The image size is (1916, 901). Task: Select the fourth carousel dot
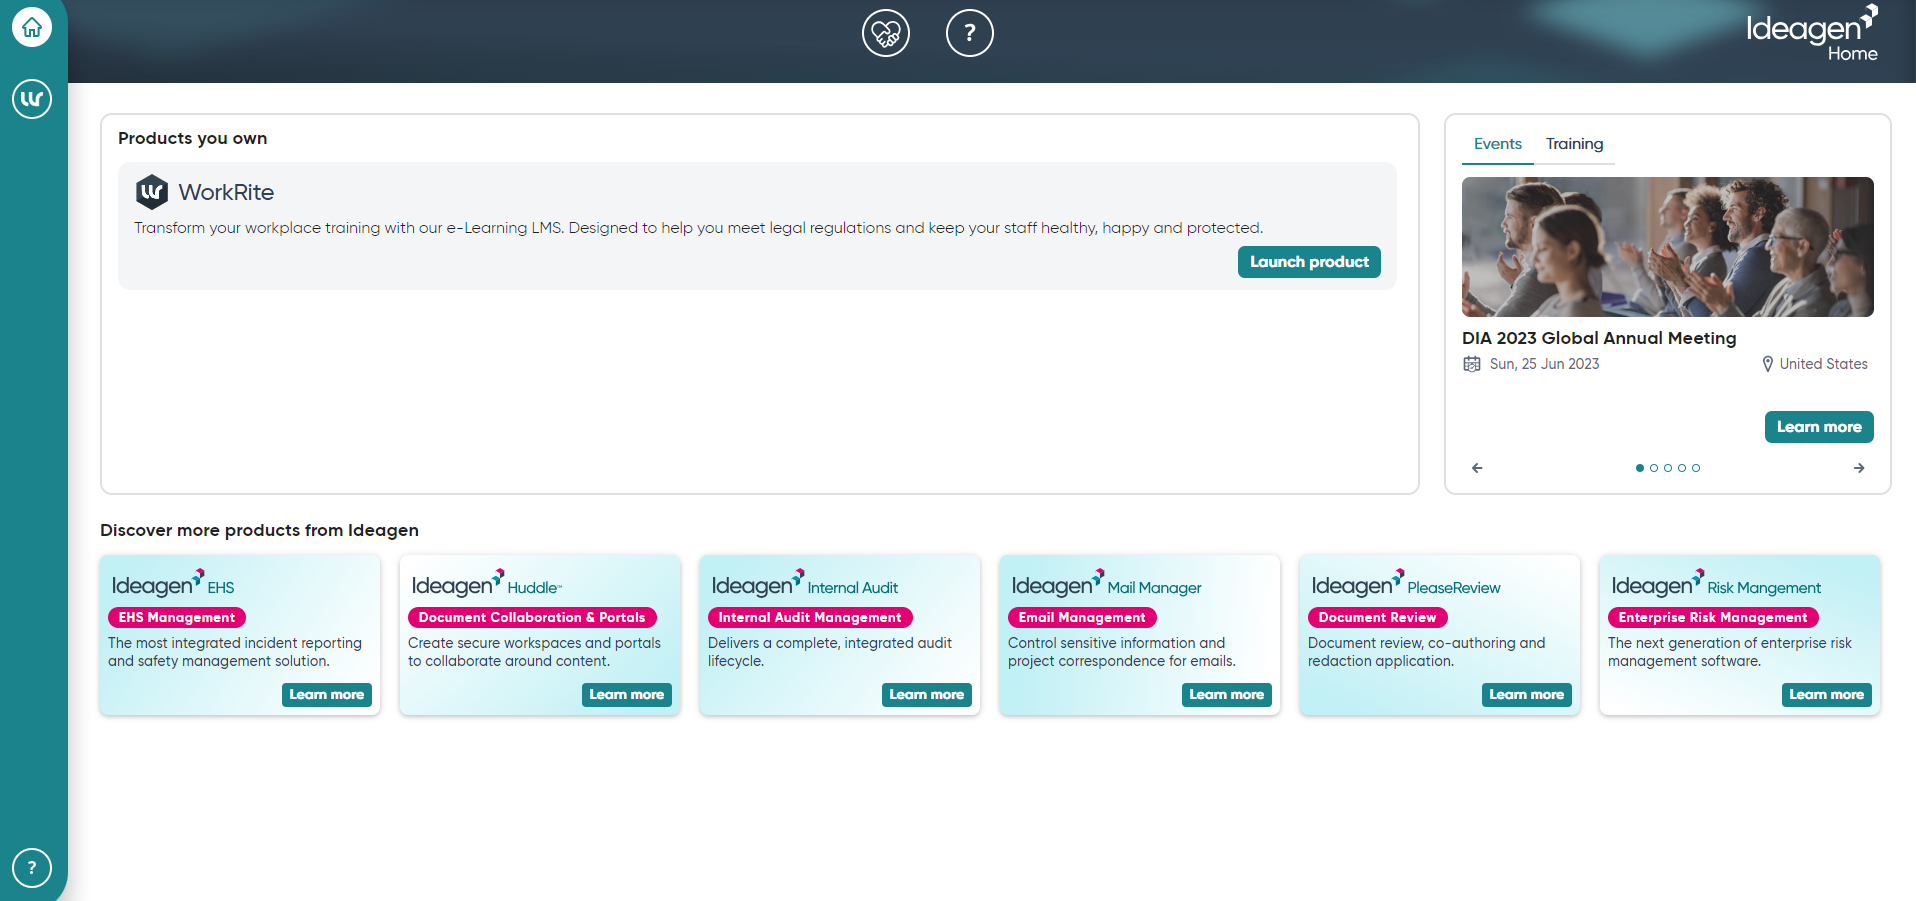[x=1682, y=468]
